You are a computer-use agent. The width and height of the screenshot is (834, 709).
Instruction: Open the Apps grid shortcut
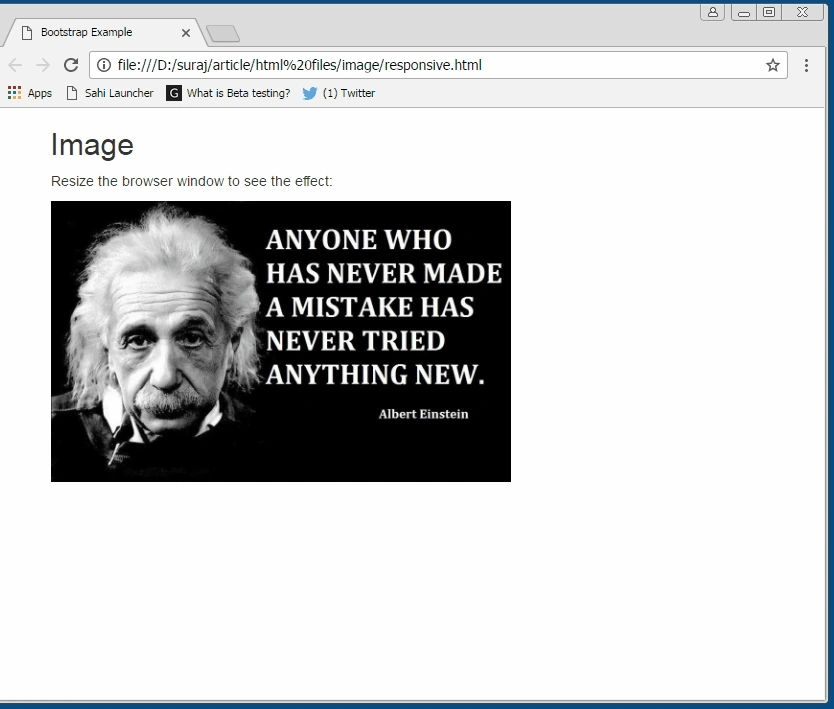click(x=30, y=93)
